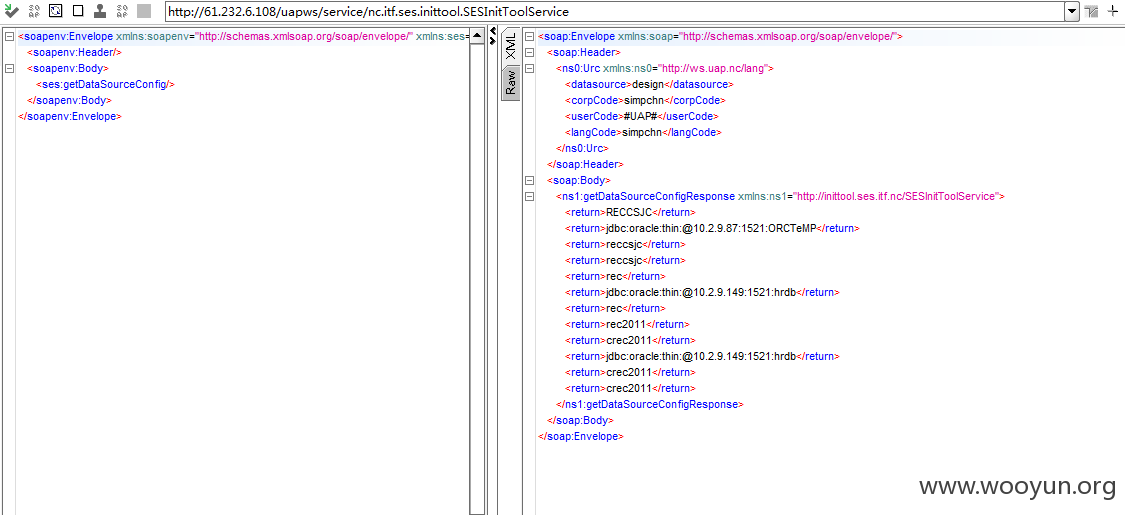Click the soapenv:Header line in request
This screenshot has height=515, width=1125.
(75, 52)
